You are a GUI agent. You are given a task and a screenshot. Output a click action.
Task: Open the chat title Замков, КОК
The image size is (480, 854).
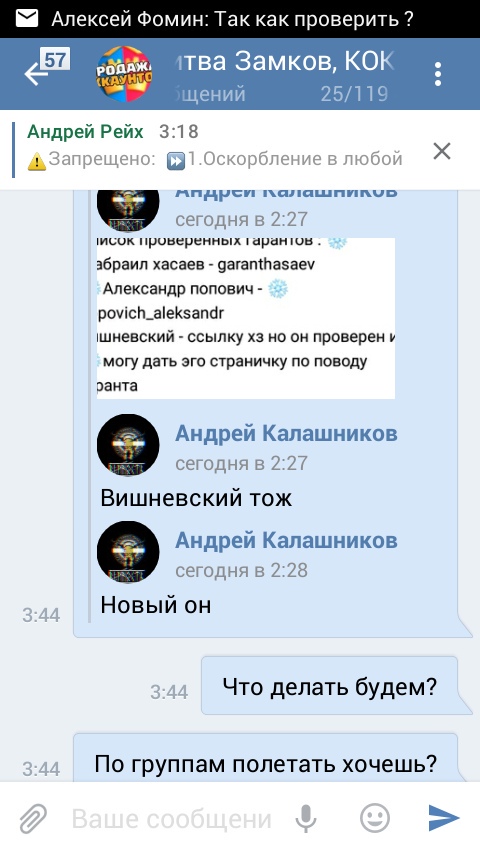point(283,63)
